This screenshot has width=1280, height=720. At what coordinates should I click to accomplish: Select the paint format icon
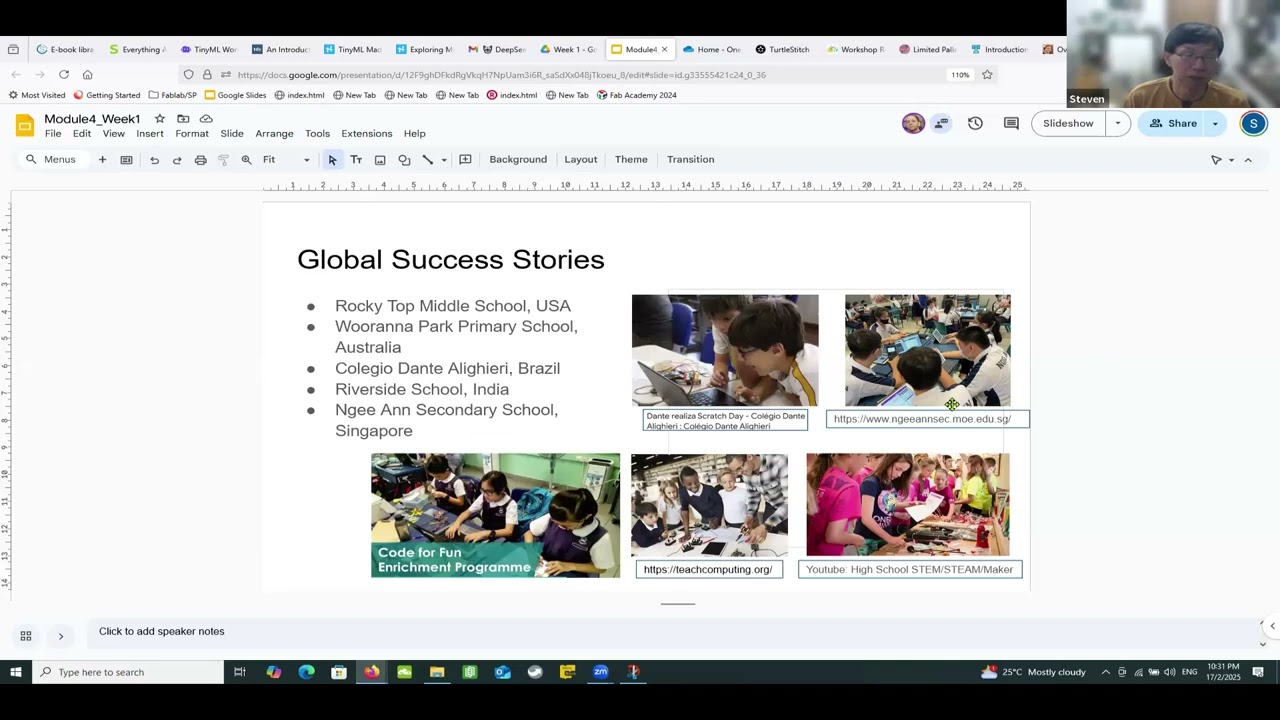pos(223,160)
